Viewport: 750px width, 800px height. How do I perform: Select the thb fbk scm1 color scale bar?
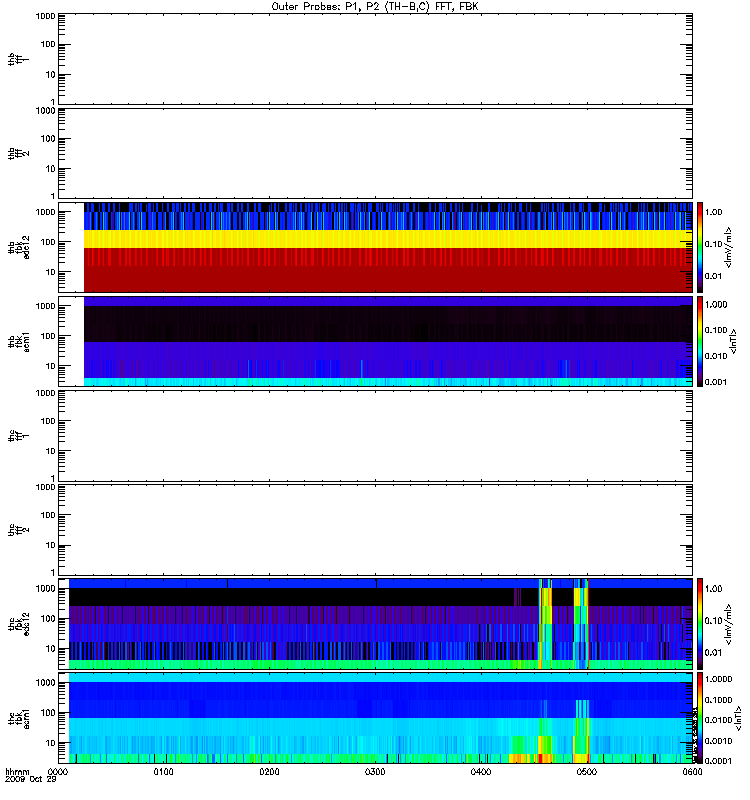[700, 341]
